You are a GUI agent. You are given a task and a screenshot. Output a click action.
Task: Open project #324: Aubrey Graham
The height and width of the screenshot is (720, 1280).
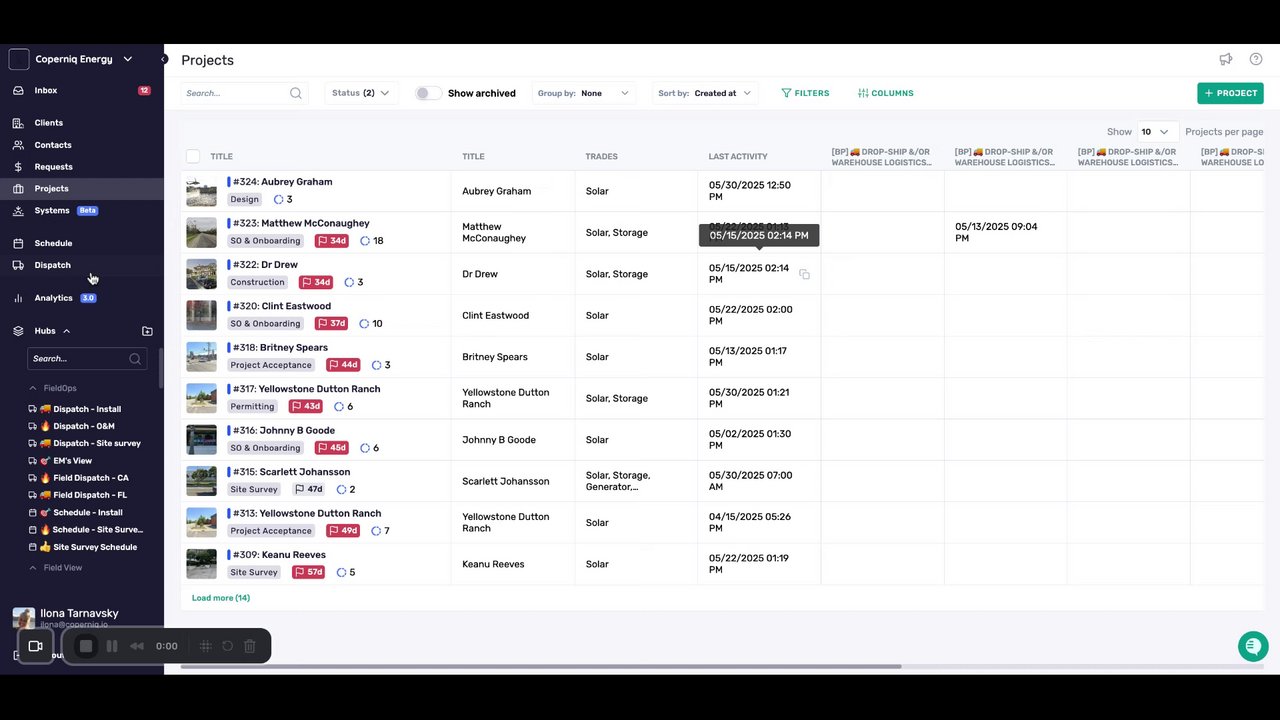pos(282,182)
